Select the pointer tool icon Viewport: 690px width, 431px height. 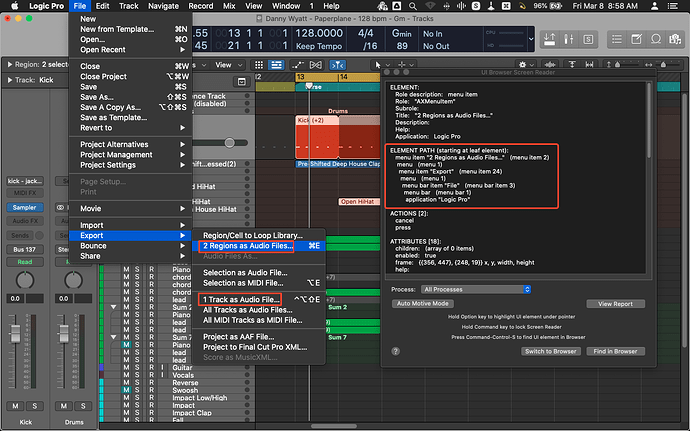378,65
